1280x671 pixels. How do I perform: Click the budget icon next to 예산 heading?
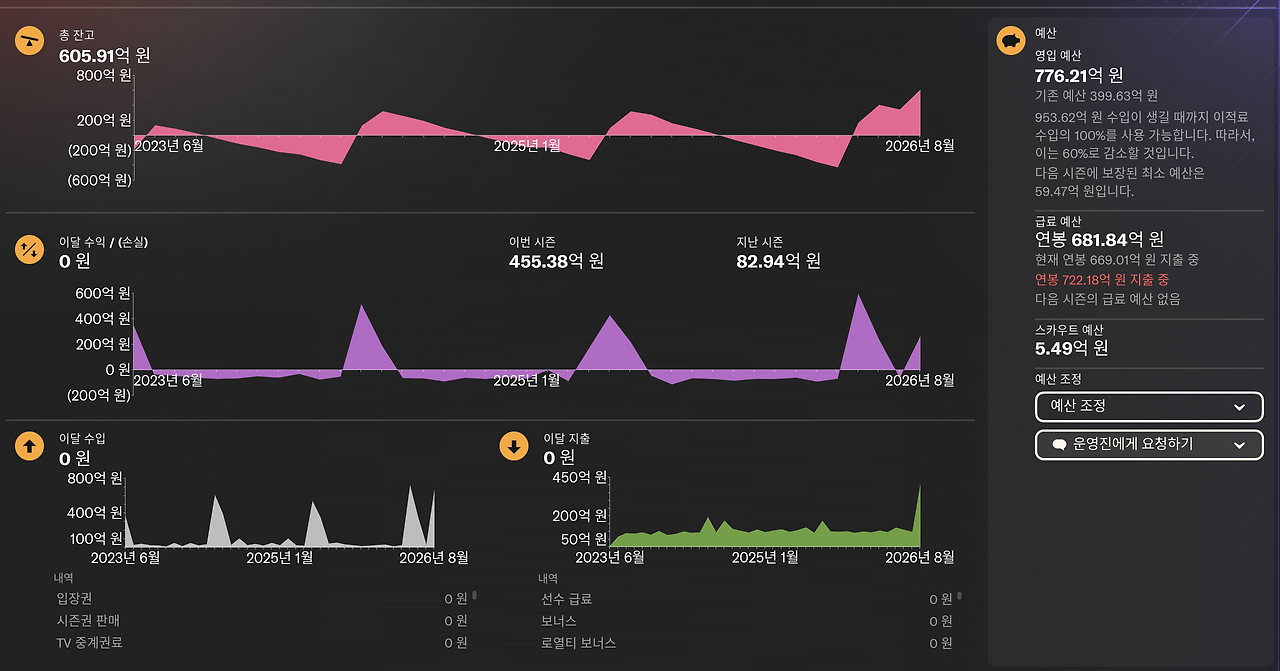pyautogui.click(x=1010, y=41)
